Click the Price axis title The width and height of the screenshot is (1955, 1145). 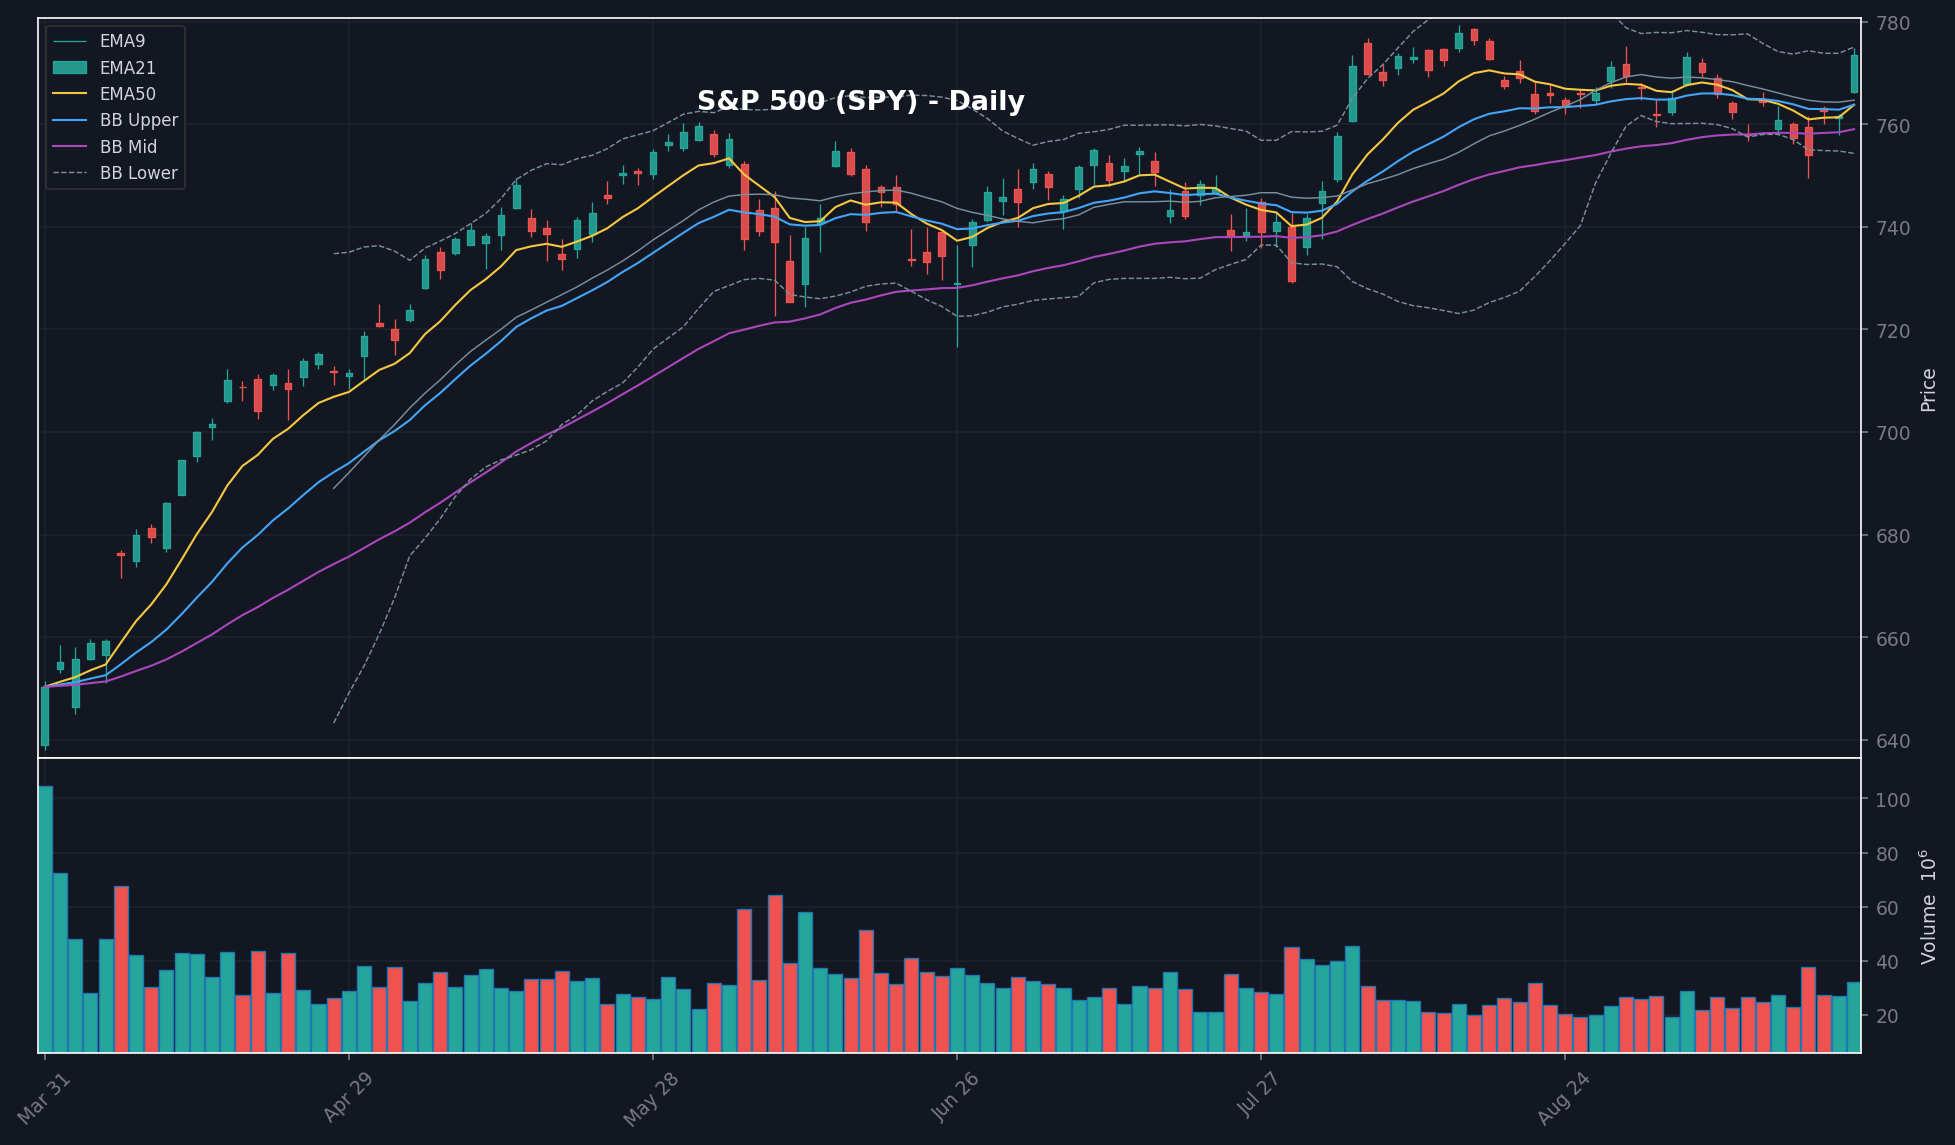[1928, 390]
